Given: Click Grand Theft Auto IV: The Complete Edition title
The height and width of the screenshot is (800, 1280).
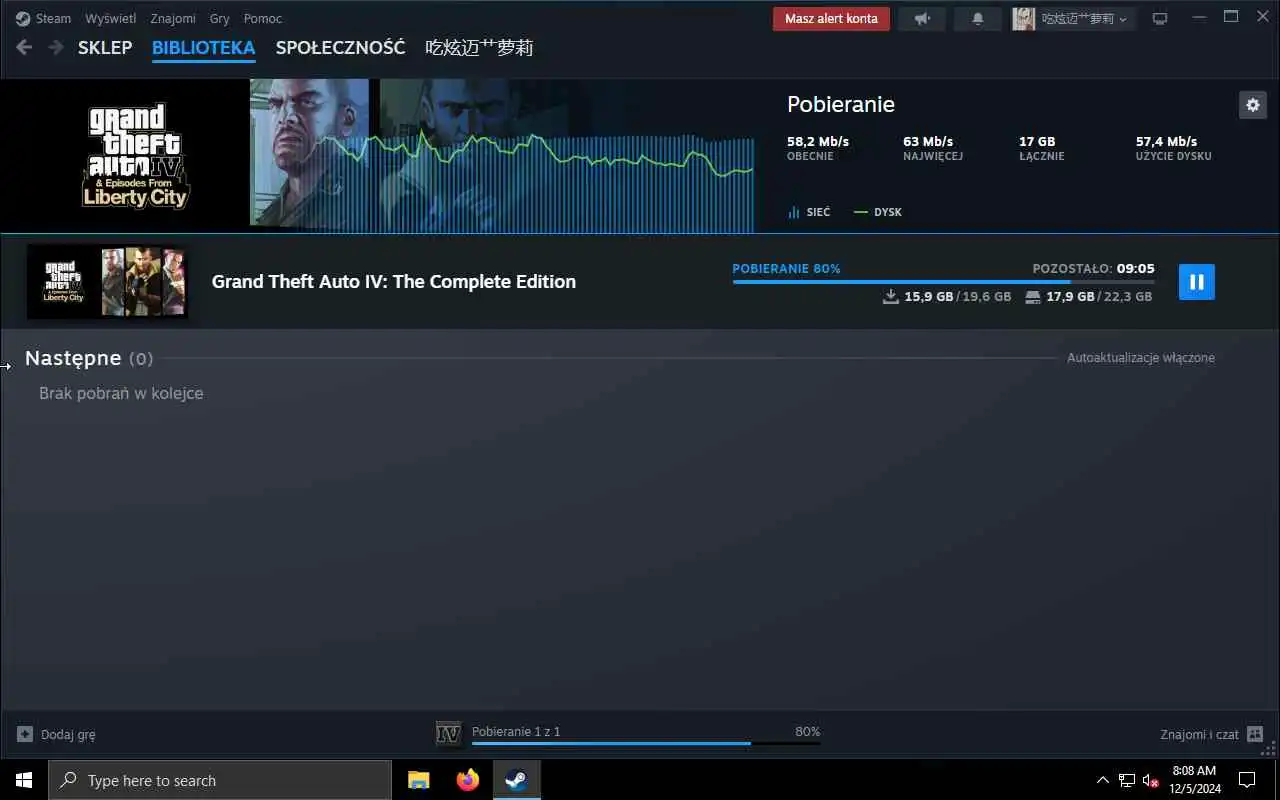Looking at the screenshot, I should (394, 282).
